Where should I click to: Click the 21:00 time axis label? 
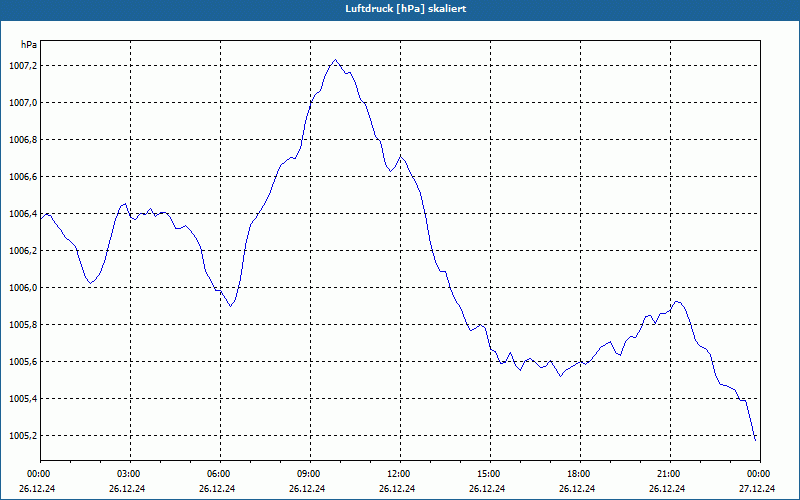pyautogui.click(x=670, y=474)
